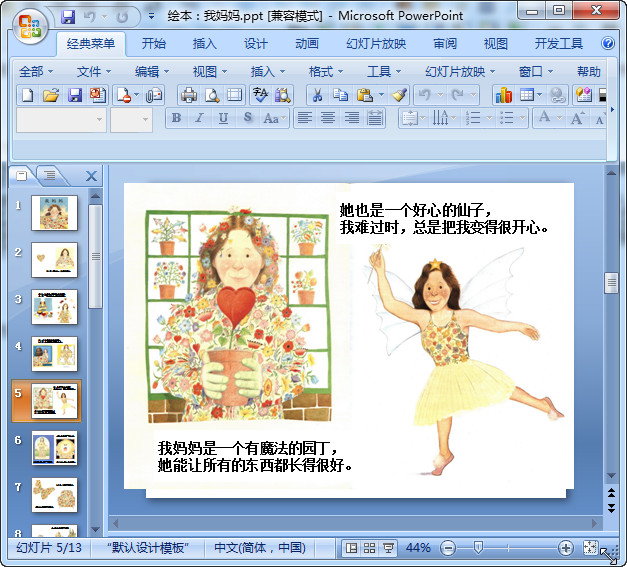Switch to the 设计 ribbon tab
Image resolution: width=627 pixels, height=567 pixels.
[255, 44]
